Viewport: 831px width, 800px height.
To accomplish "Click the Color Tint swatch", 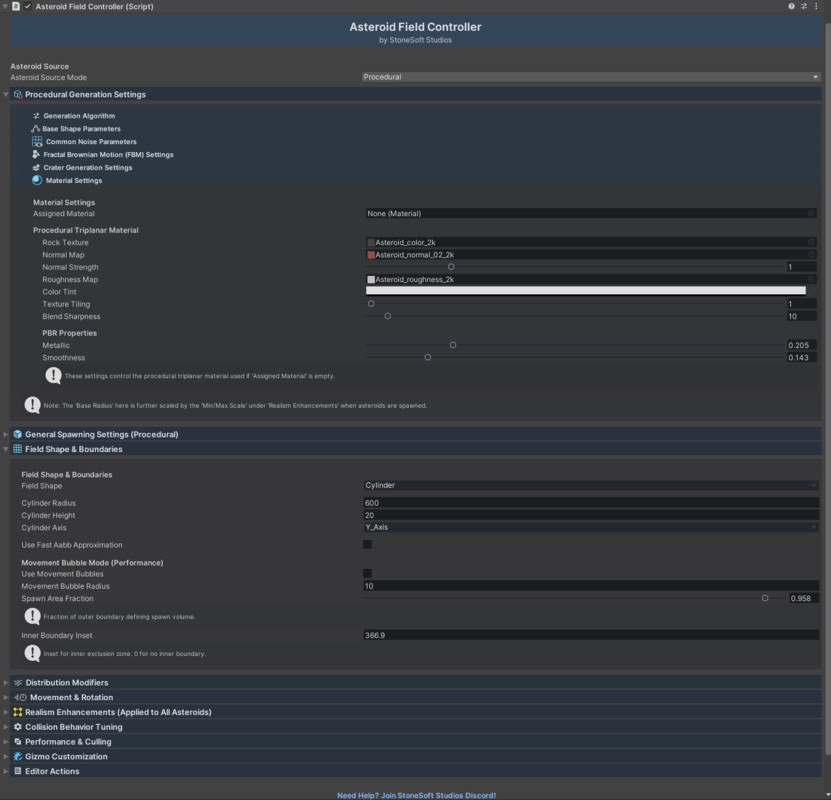I will 586,291.
